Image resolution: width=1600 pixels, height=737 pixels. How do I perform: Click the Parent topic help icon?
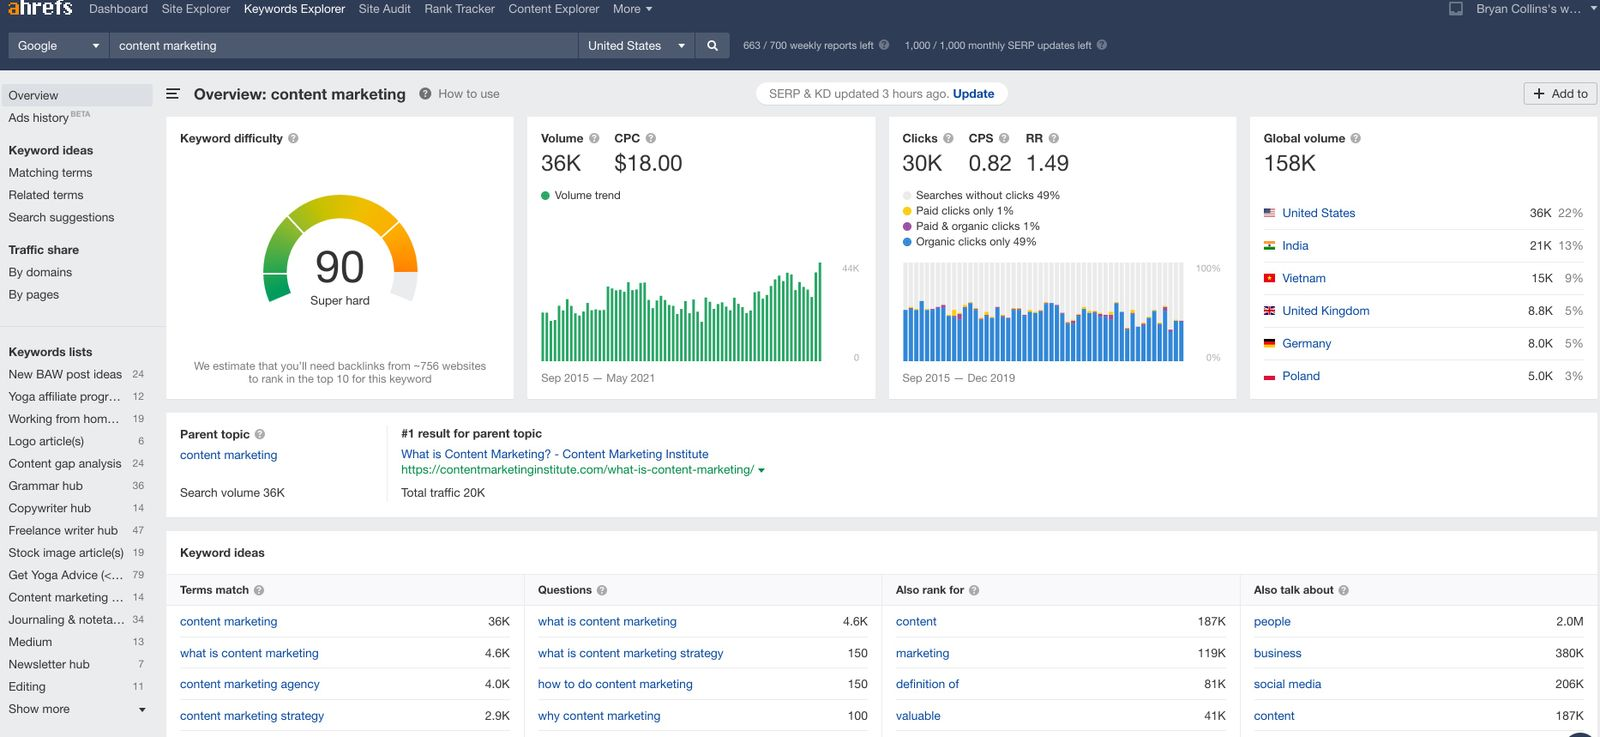260,435
